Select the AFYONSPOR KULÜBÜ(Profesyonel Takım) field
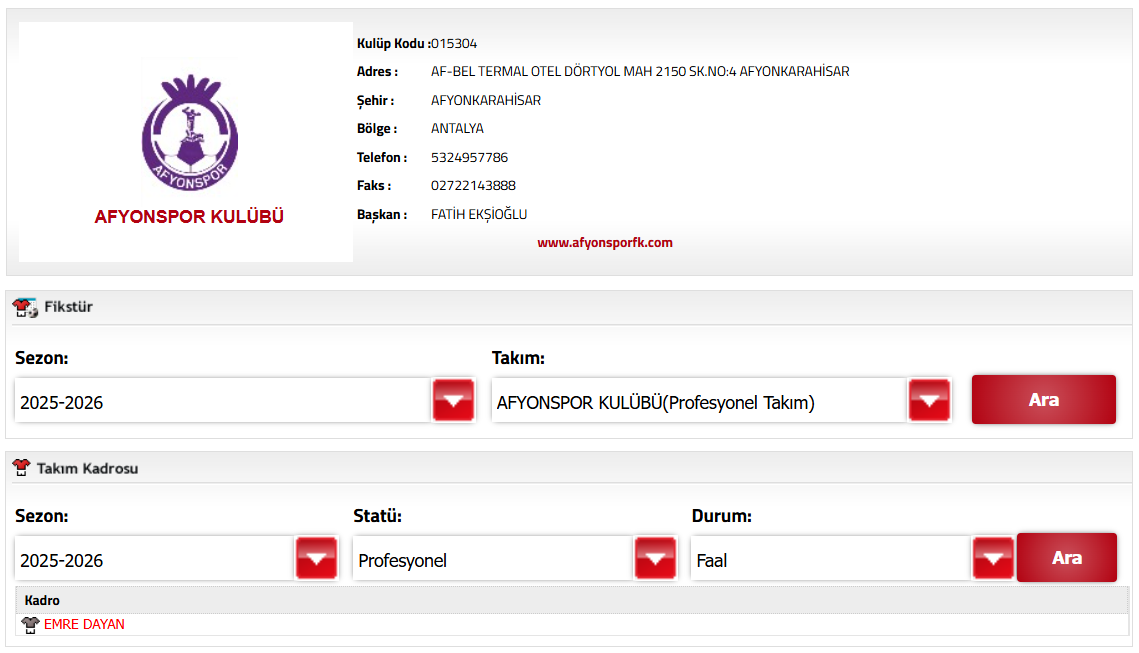Viewport: 1139px width, 653px height. (x=699, y=401)
